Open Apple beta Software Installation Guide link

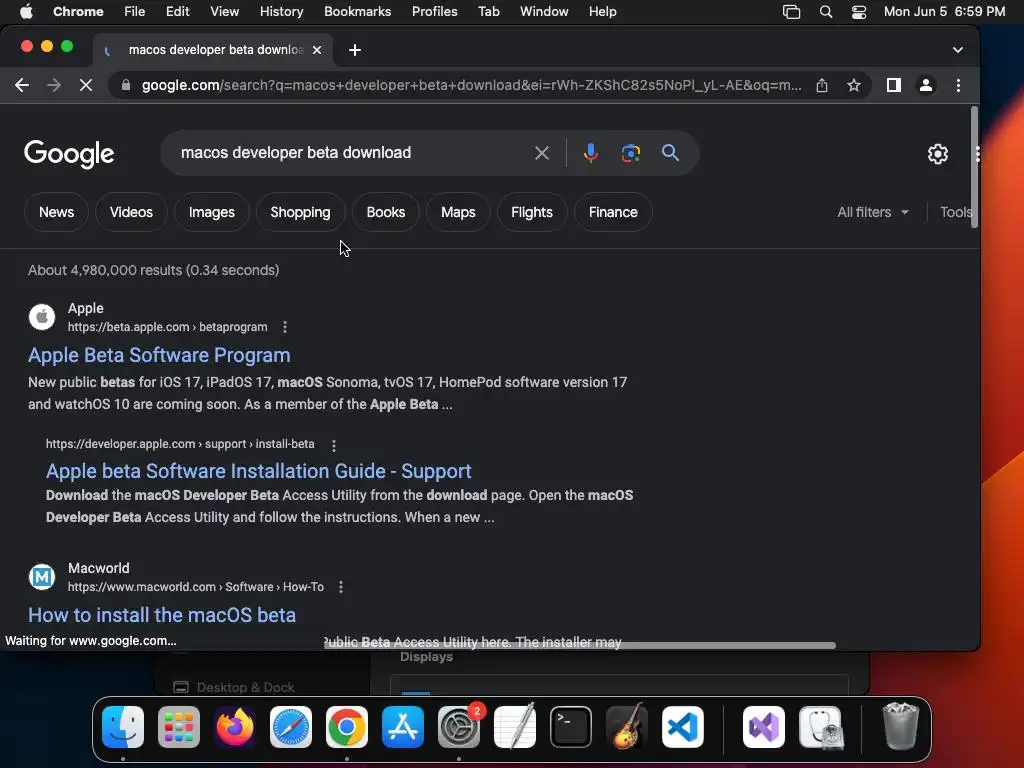[259, 471]
